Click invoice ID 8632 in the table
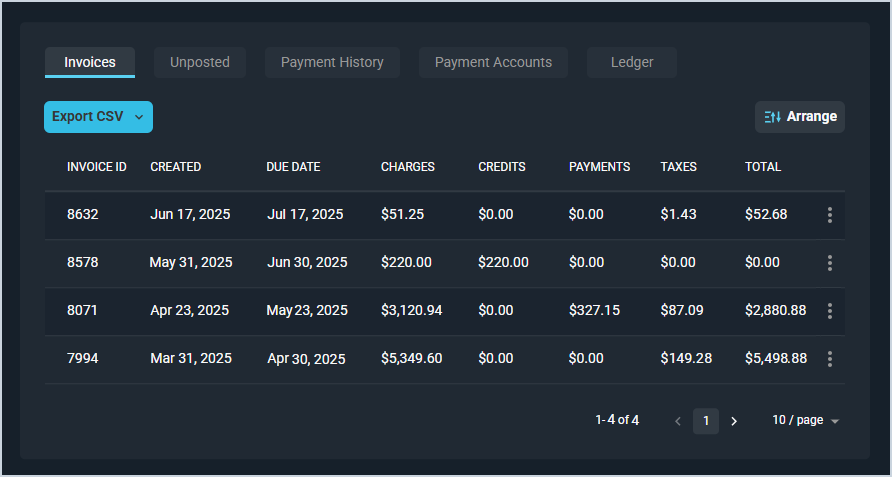 pos(83,215)
